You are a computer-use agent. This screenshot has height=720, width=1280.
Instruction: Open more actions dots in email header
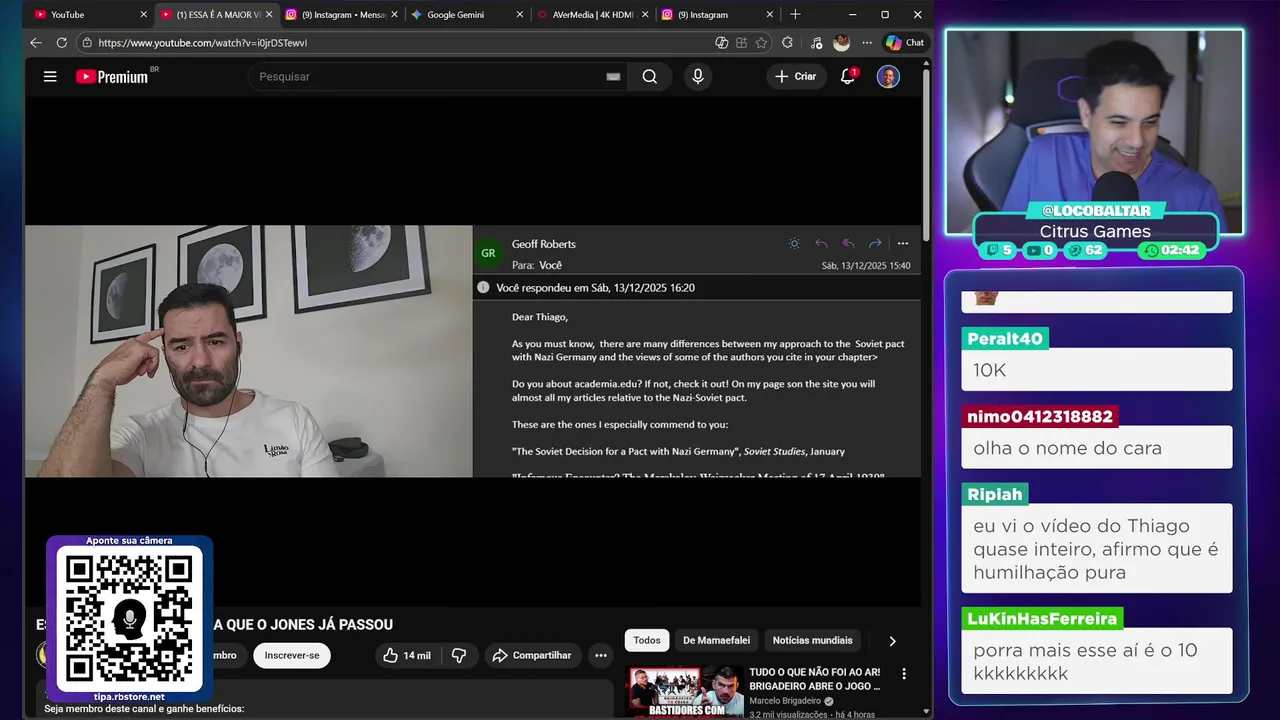click(902, 243)
